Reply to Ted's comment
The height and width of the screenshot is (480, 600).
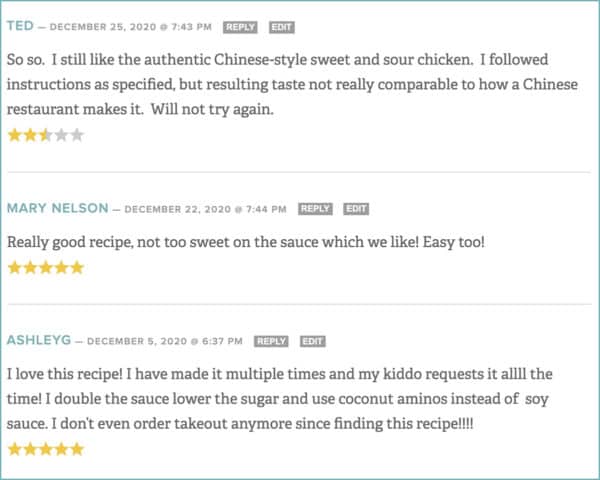point(239,27)
